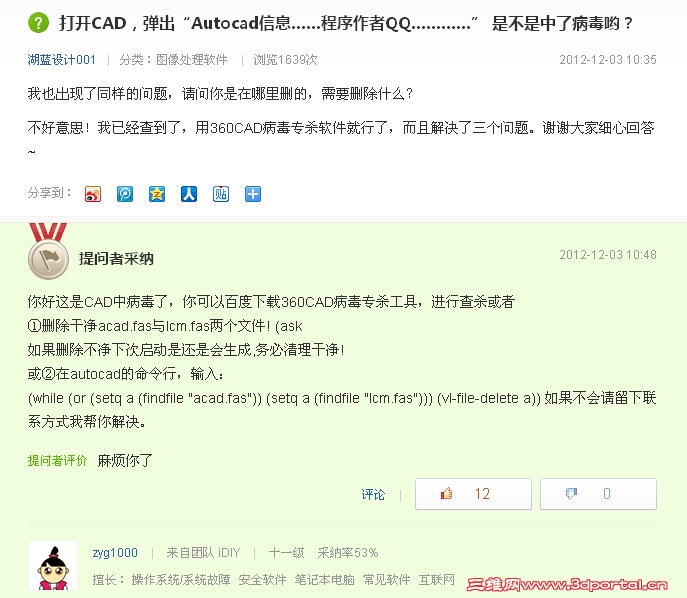Viewport: 687px width, 598px height.
Task: Open the 笔记本电脑 expertise tag
Action: (325, 580)
